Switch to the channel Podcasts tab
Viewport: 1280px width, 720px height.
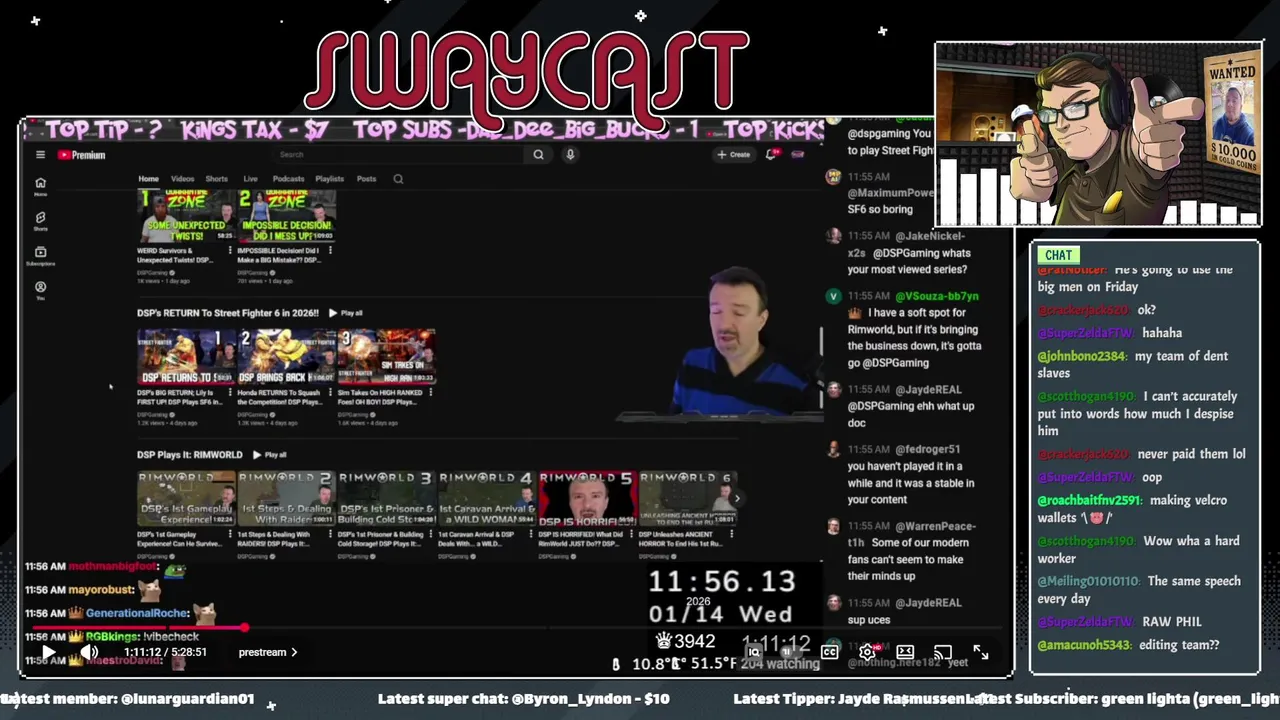pos(288,179)
